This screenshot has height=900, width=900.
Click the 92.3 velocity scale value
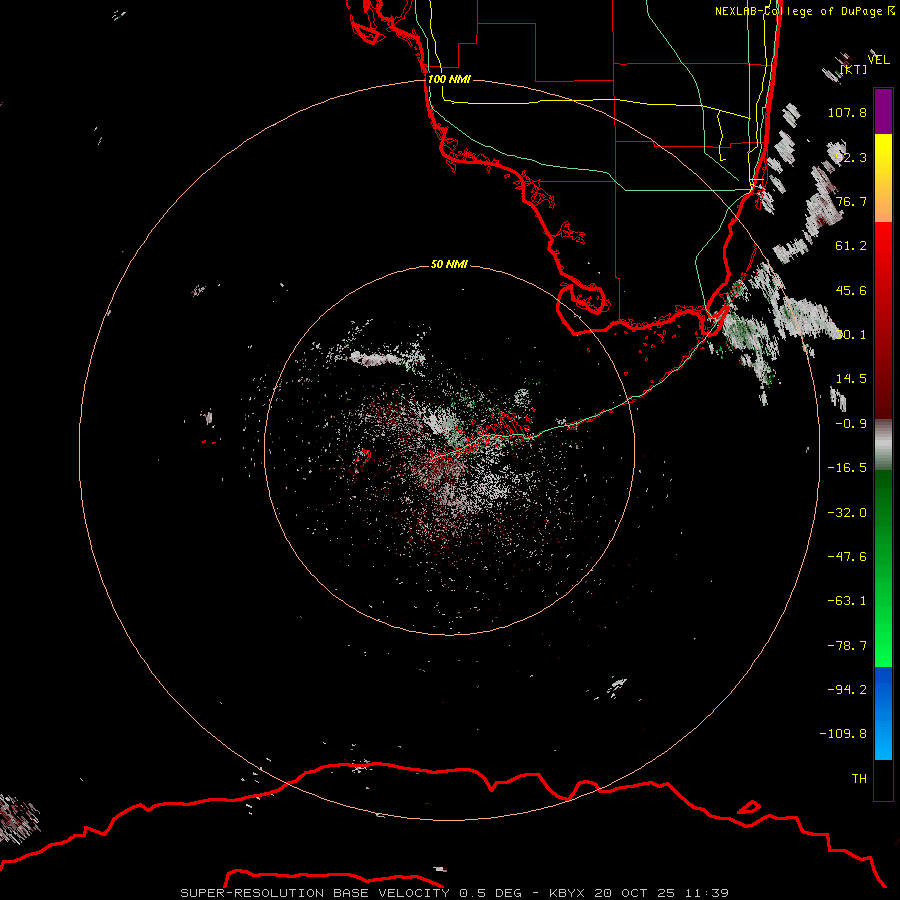point(851,157)
